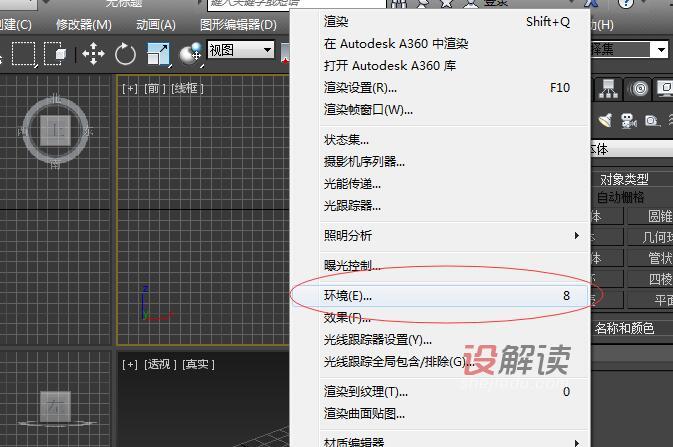Click [+] in the front viewport
Image resolution: width=673 pixels, height=447 pixels.
point(130,88)
